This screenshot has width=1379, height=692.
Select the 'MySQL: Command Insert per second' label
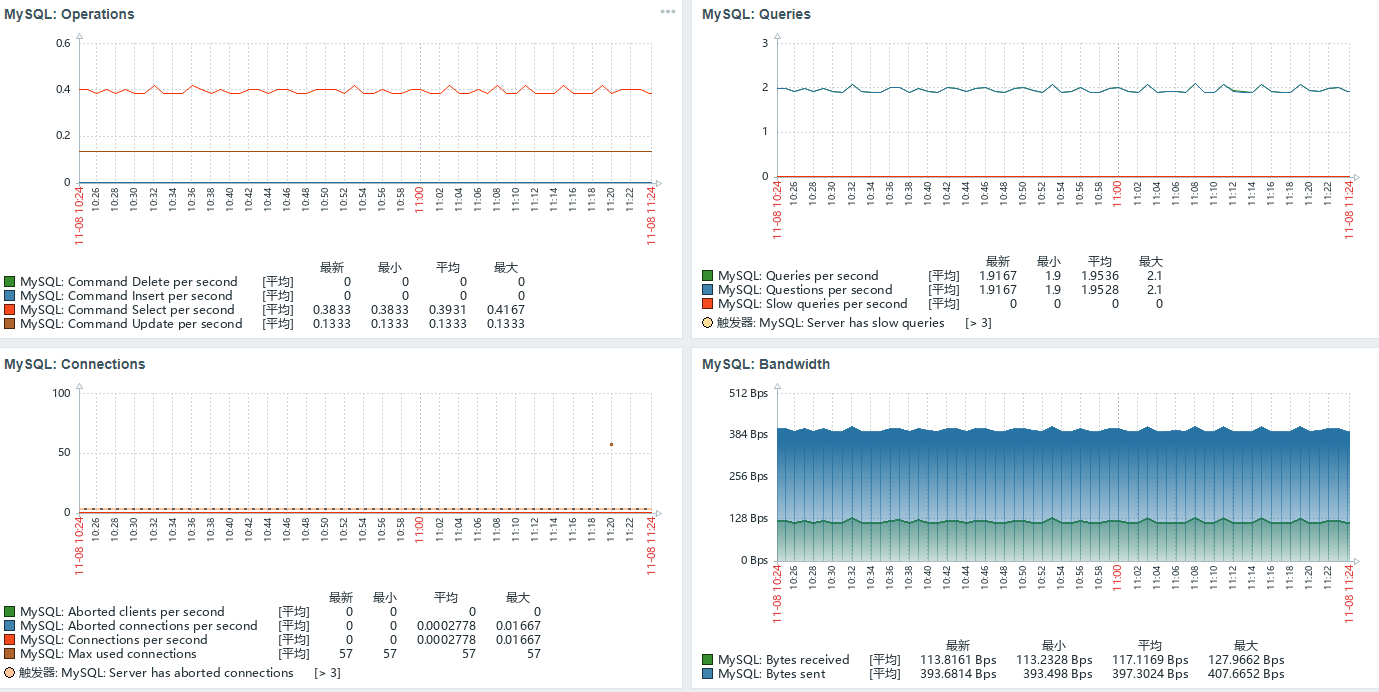[x=126, y=296]
